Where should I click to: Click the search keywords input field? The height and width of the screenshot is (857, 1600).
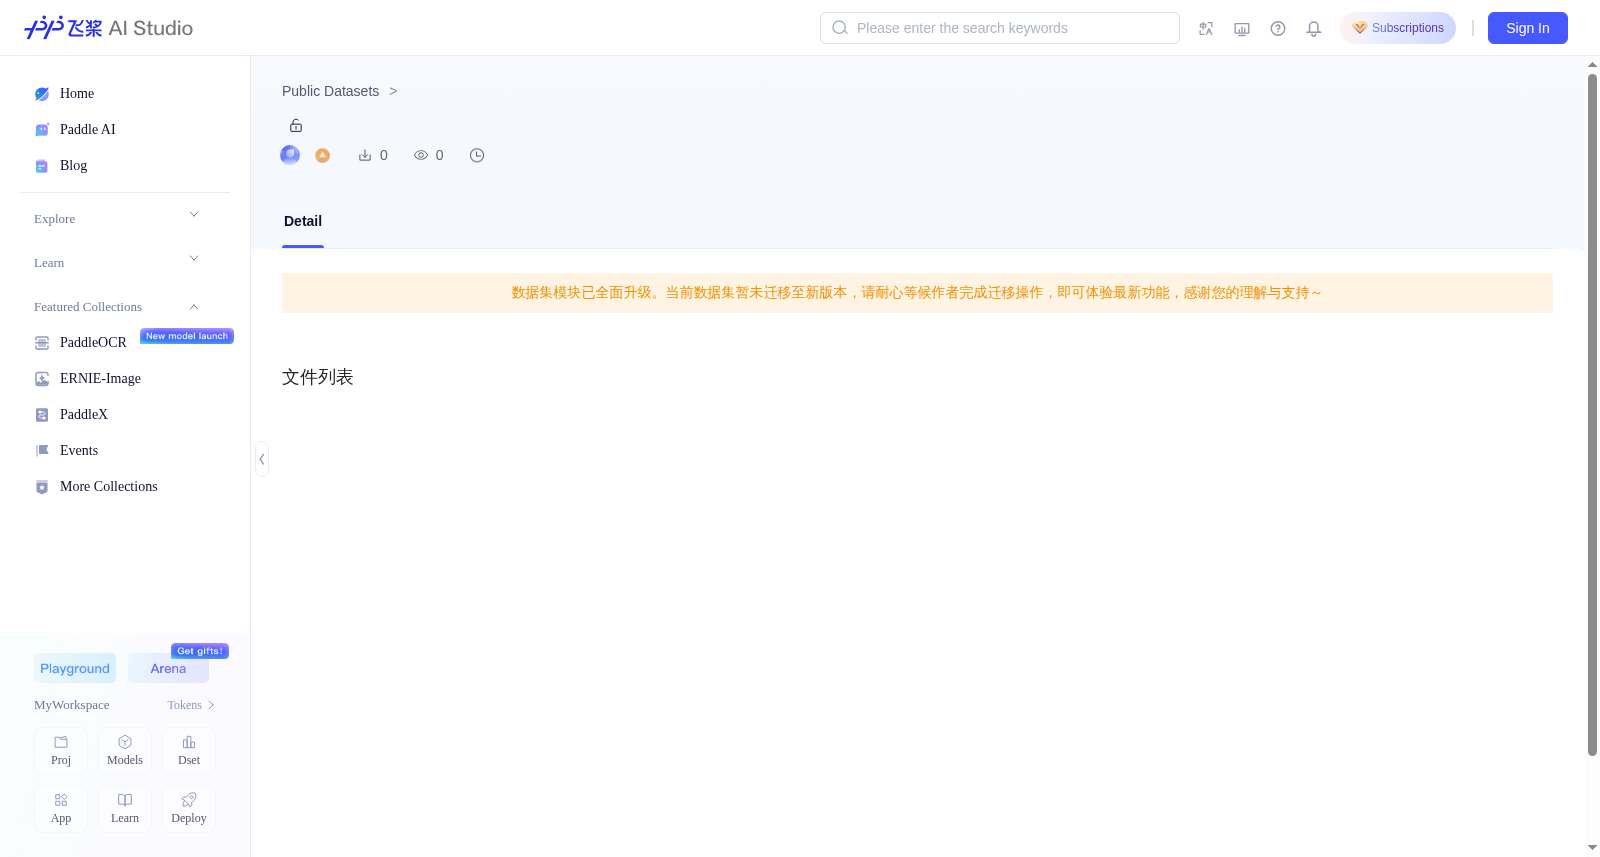coord(1000,28)
